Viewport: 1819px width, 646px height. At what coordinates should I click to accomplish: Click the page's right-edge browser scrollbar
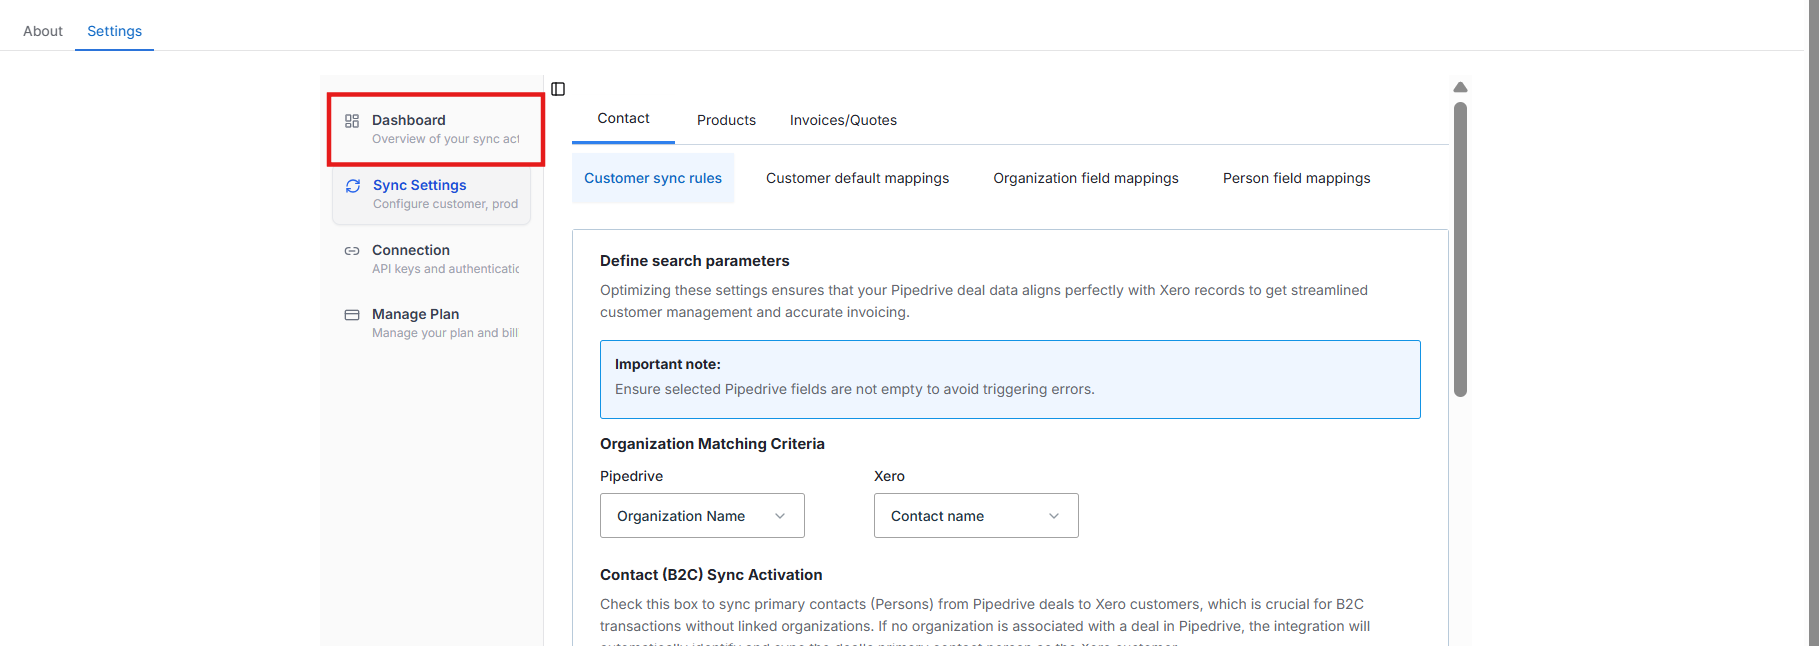1813,323
